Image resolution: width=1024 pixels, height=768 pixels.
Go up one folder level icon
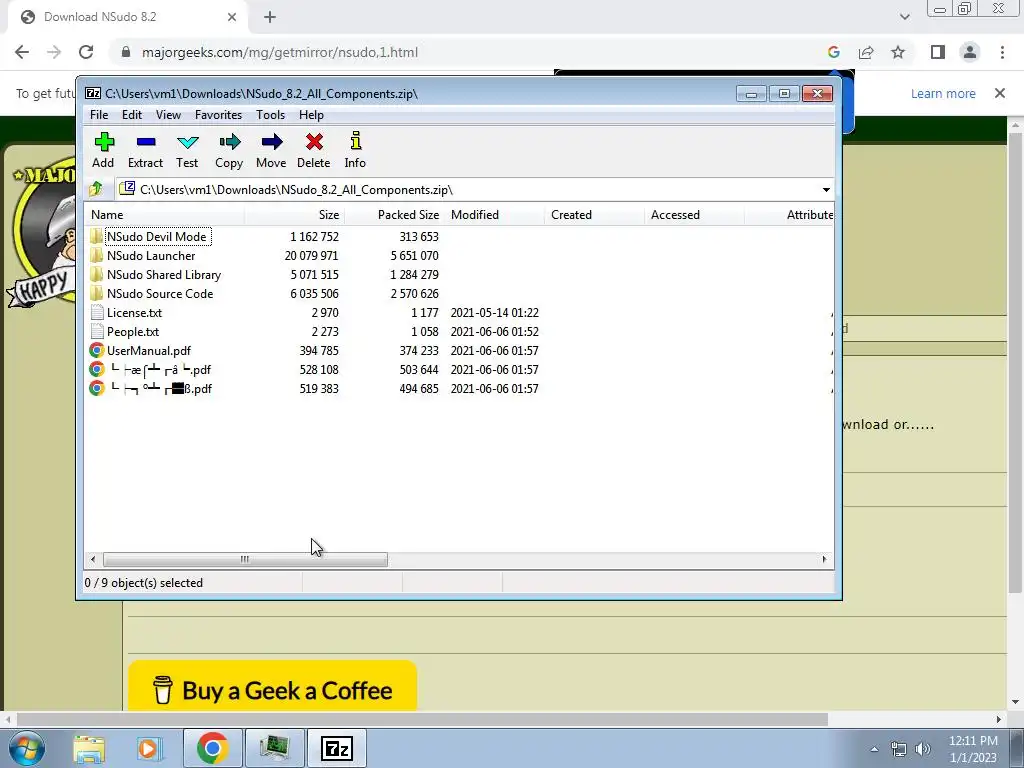point(96,189)
